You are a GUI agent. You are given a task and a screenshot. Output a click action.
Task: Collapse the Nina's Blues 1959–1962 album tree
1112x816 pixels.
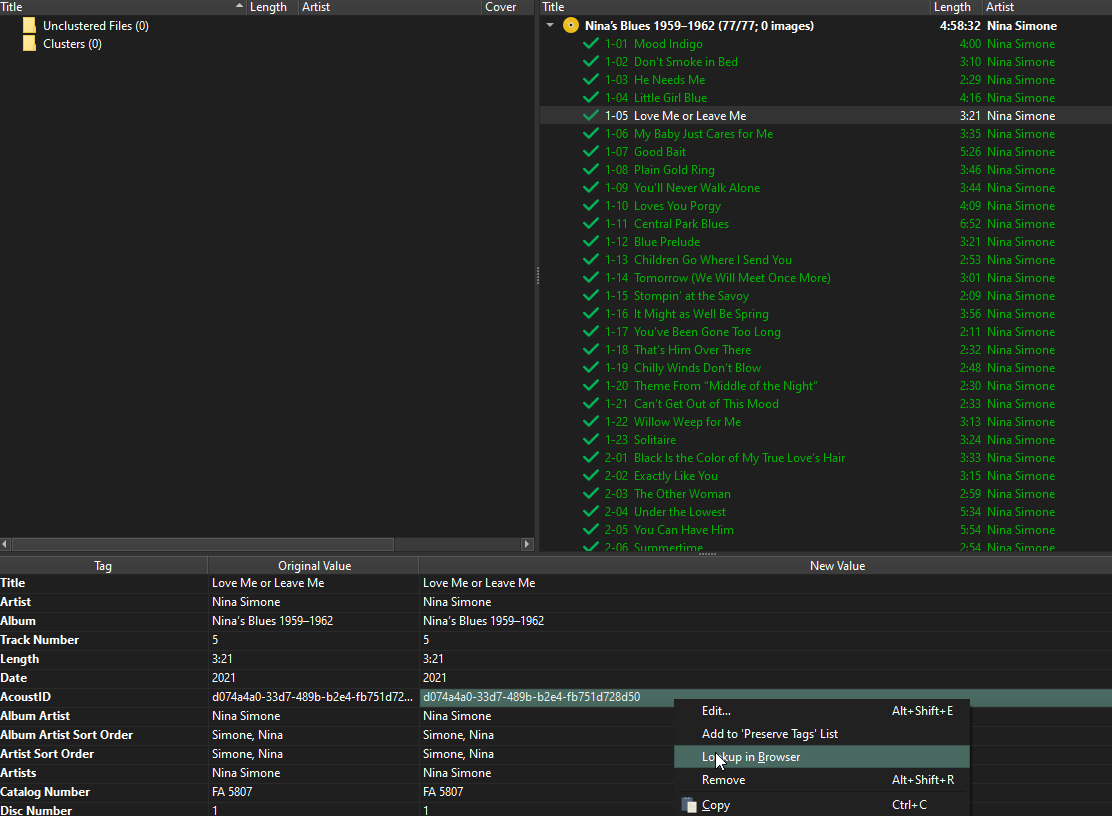tap(550, 26)
